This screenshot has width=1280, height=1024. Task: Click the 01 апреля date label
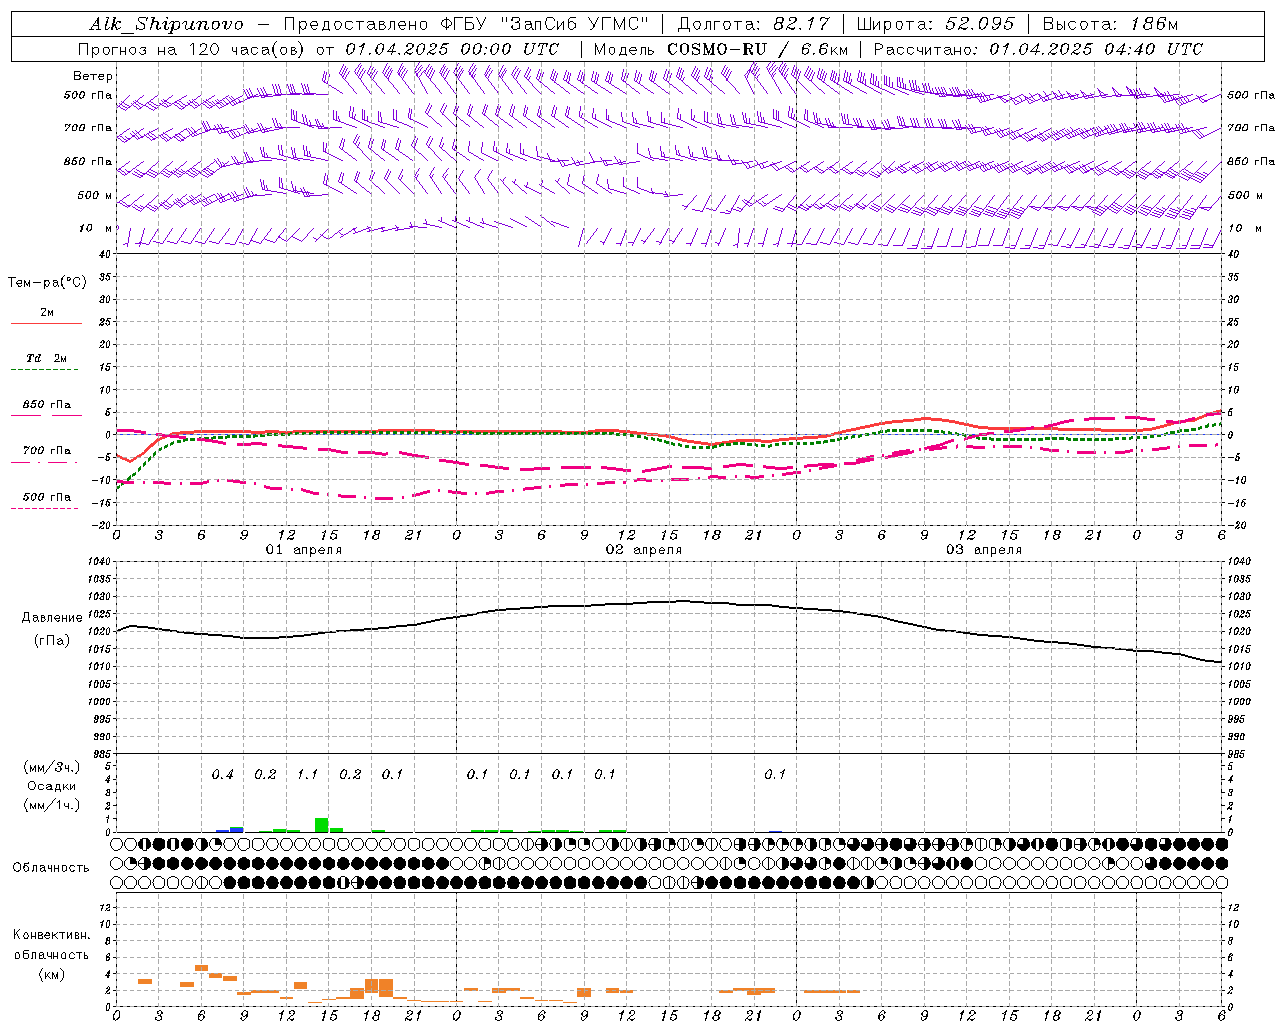(x=304, y=549)
